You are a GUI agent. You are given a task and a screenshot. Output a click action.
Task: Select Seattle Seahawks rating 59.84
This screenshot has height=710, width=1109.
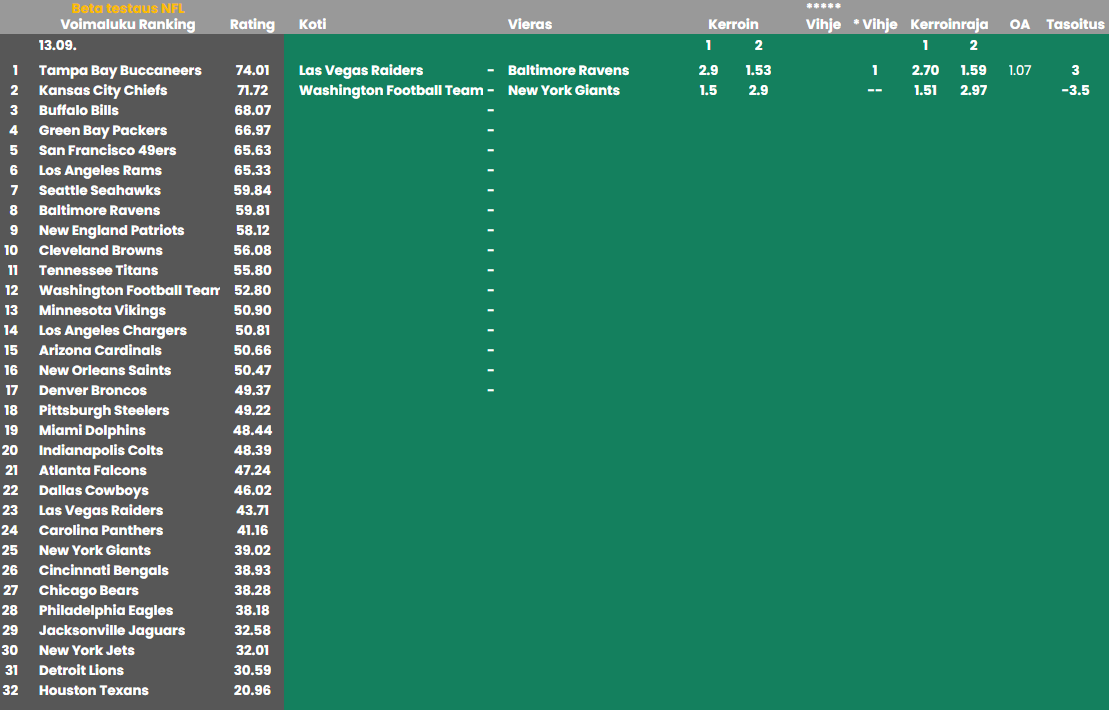(x=252, y=190)
